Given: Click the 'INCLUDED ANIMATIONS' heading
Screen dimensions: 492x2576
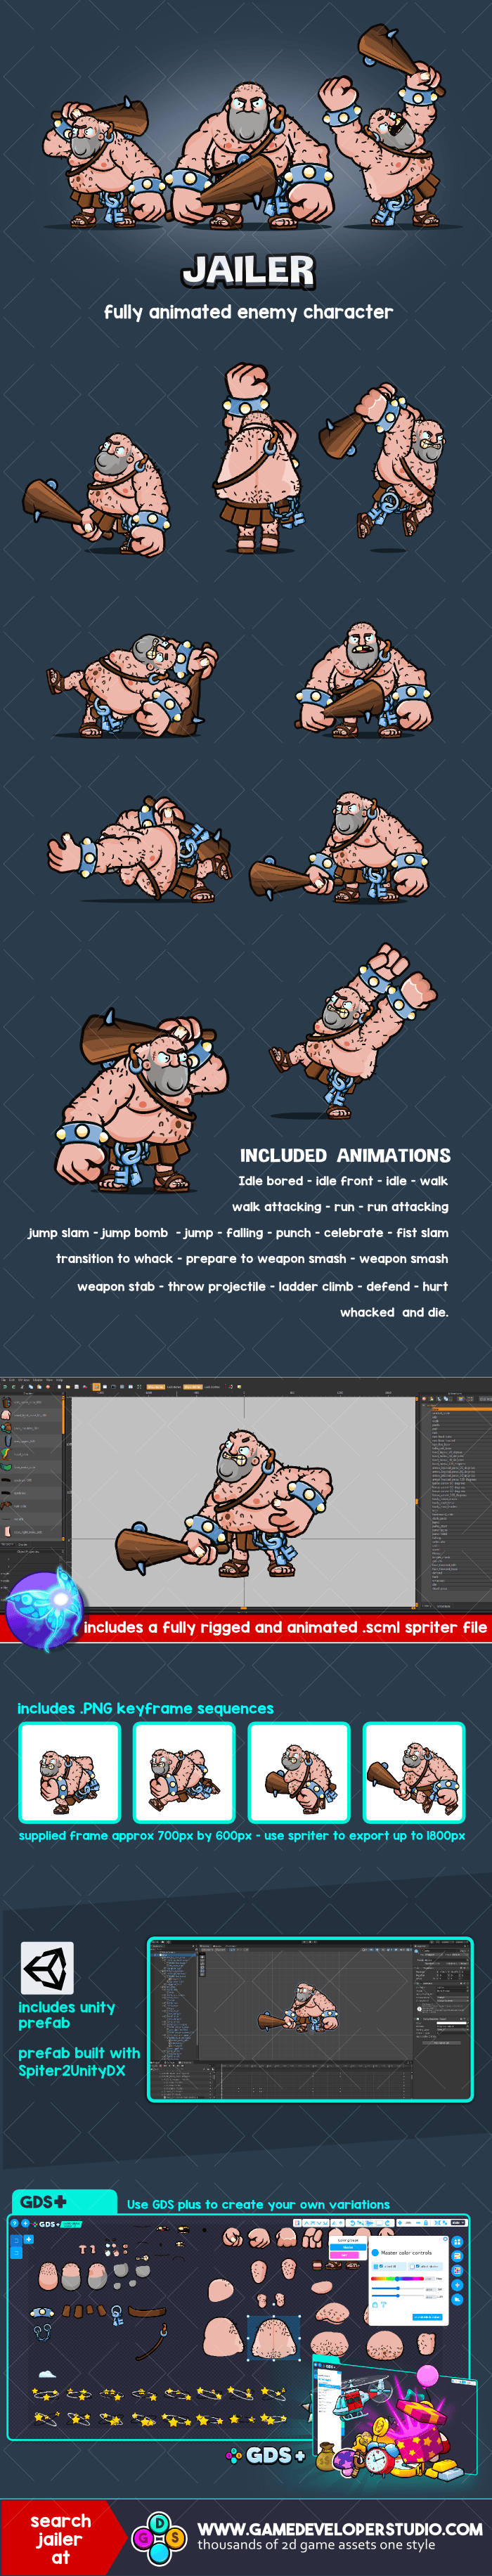Looking at the screenshot, I should (x=345, y=1155).
